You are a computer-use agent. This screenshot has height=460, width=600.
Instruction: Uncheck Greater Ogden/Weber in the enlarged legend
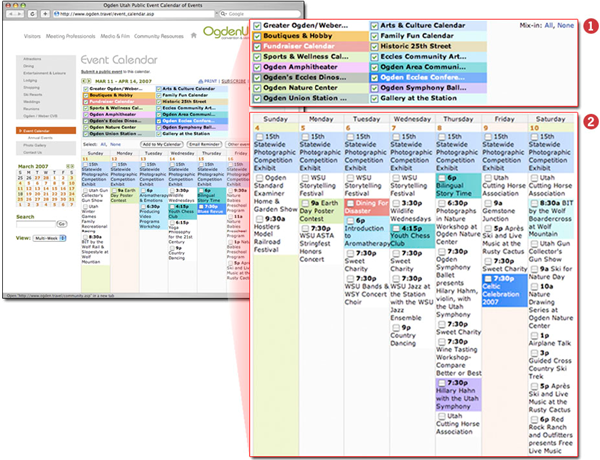(257, 26)
